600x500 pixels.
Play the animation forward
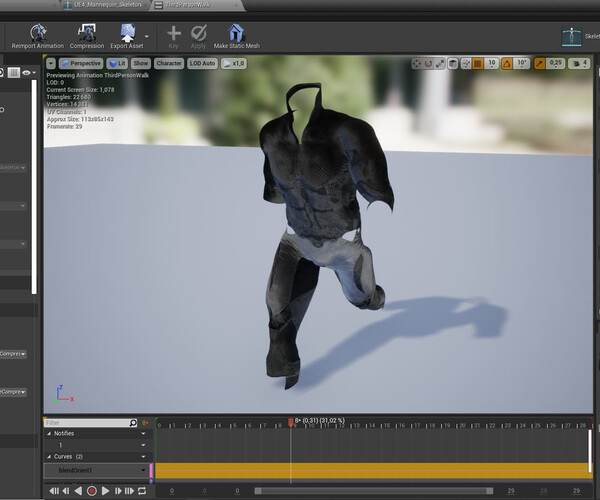click(106, 491)
